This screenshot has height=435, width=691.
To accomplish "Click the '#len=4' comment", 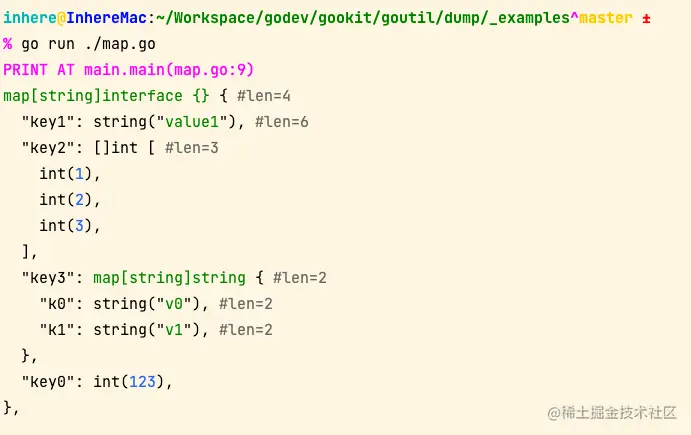I will (x=264, y=96).
